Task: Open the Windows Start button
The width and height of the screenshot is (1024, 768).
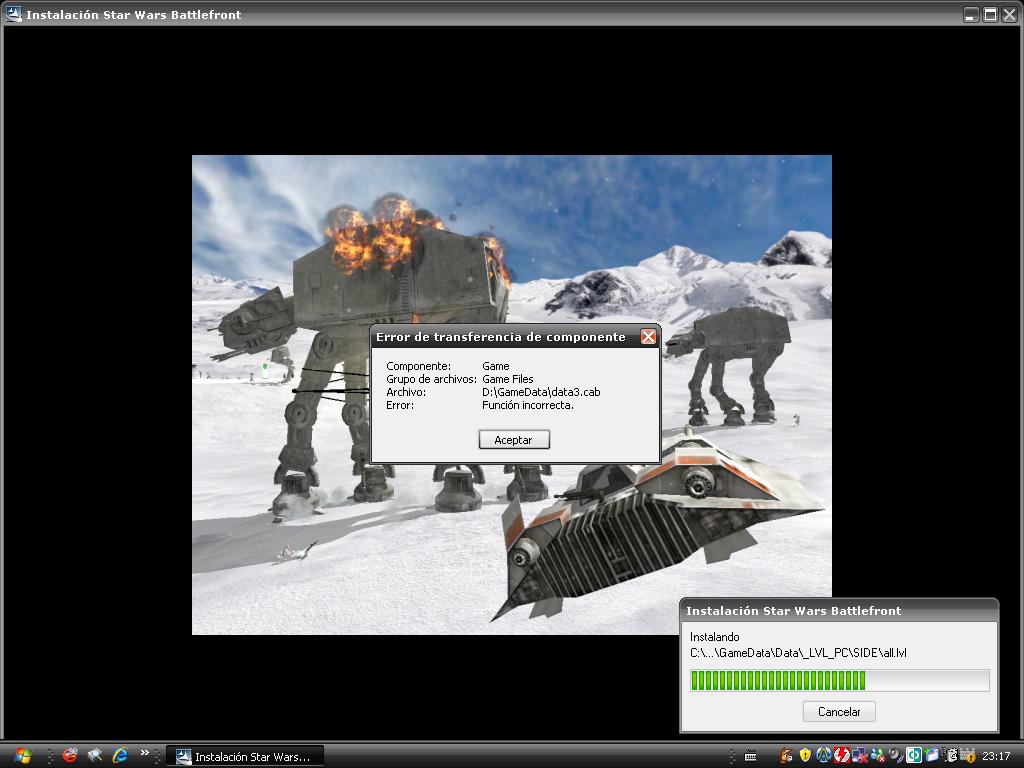Action: tap(22, 756)
